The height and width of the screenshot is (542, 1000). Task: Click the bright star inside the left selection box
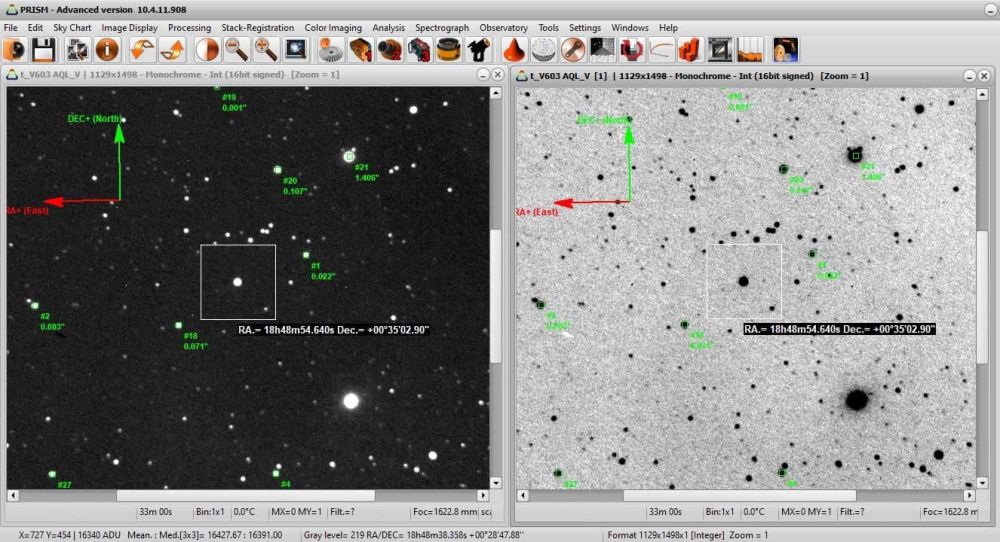click(237, 282)
